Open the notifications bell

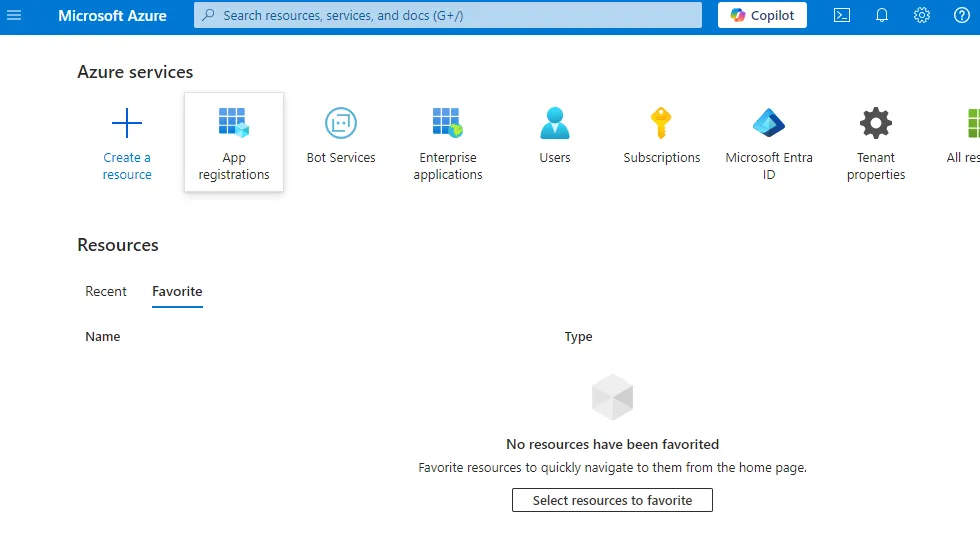[x=882, y=15]
